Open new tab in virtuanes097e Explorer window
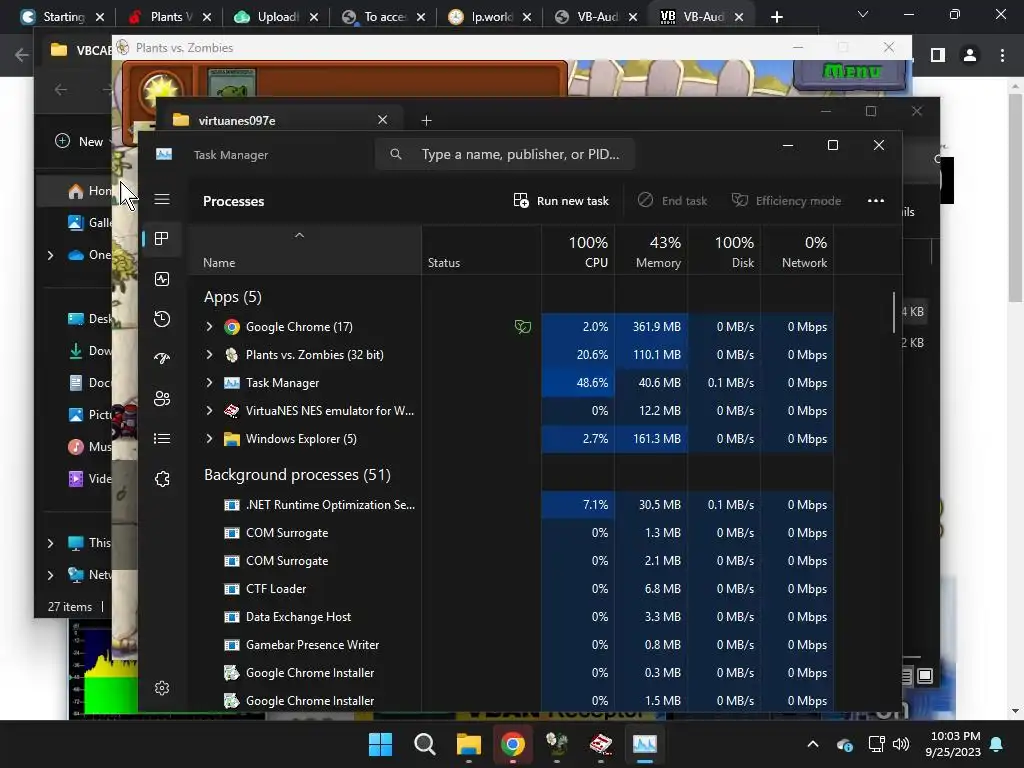This screenshot has width=1024, height=768. [x=426, y=120]
